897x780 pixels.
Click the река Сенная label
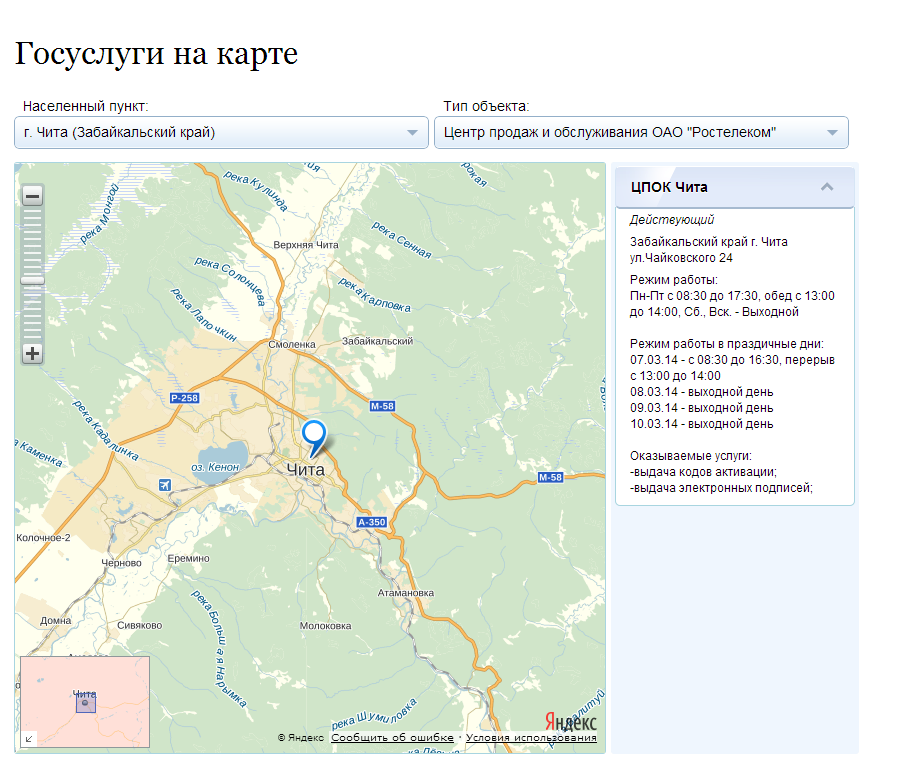tap(402, 240)
